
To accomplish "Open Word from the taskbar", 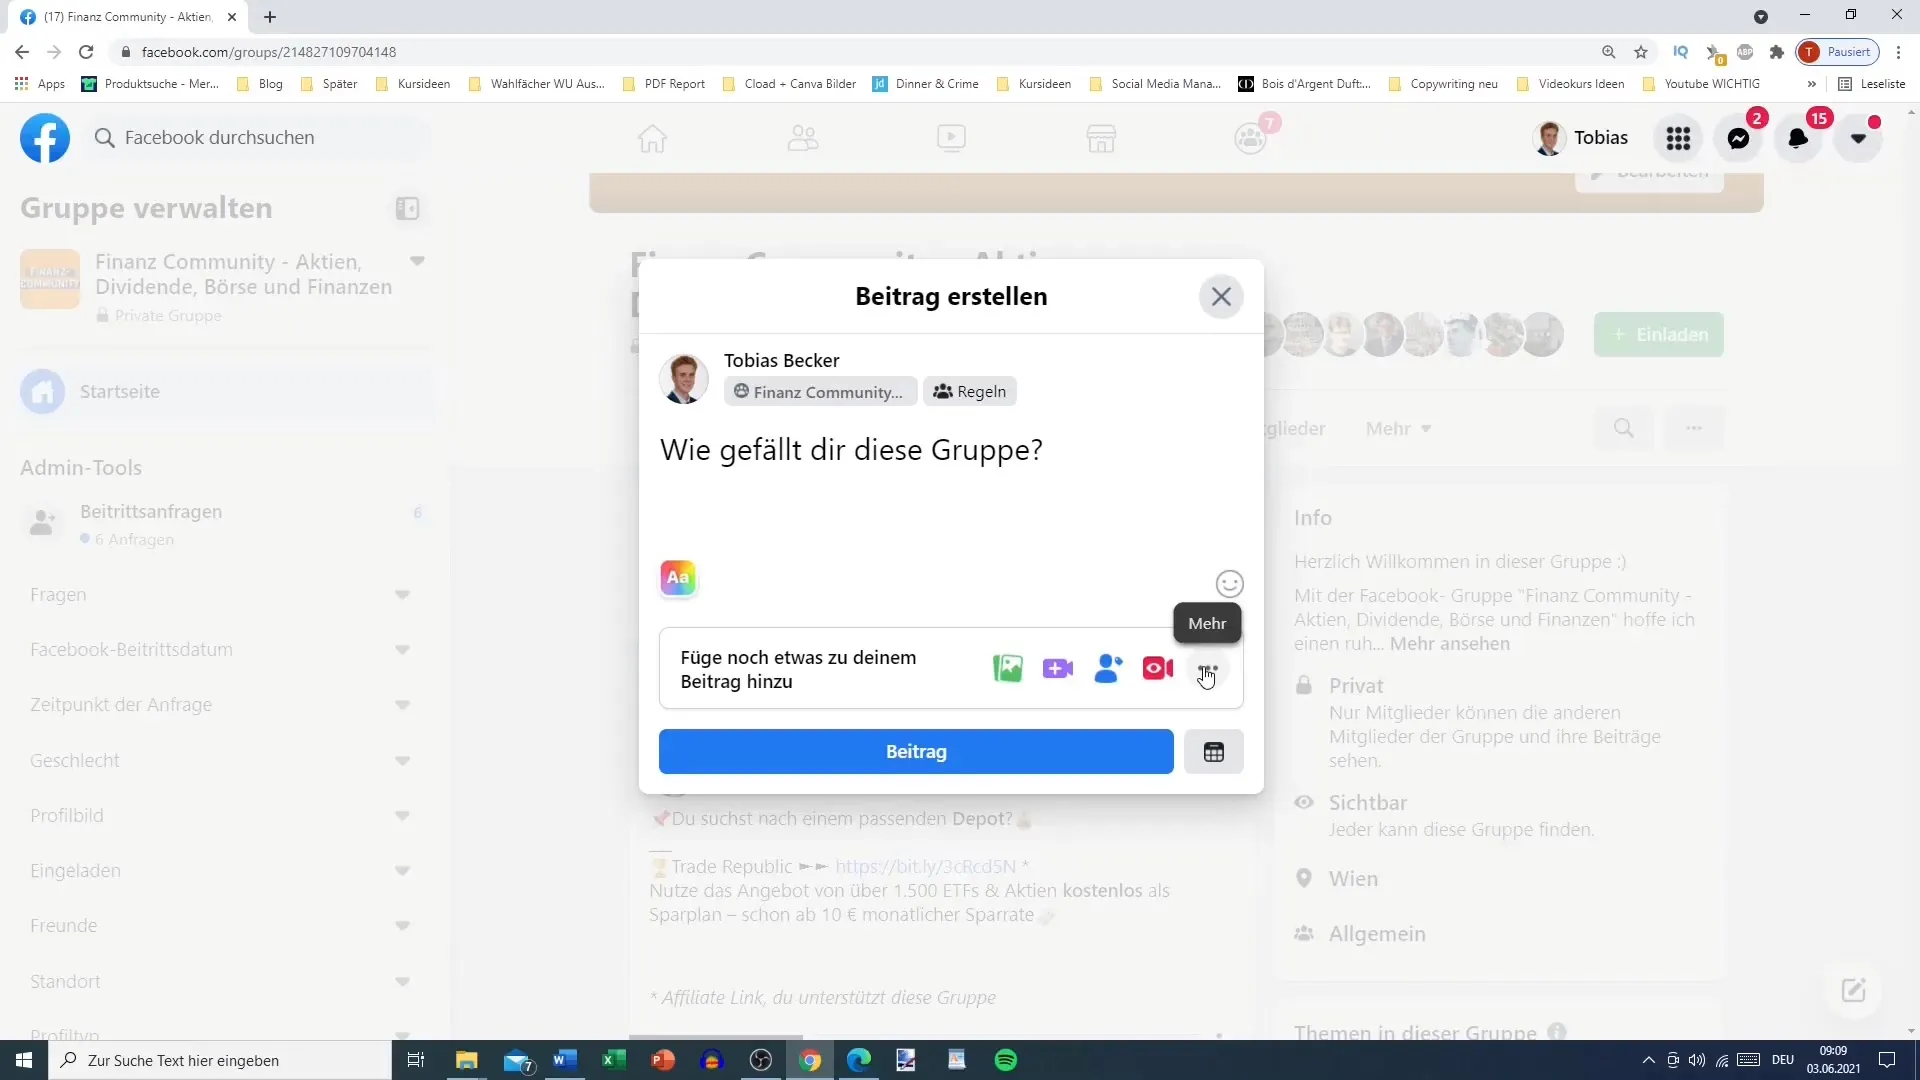I will (565, 1060).
